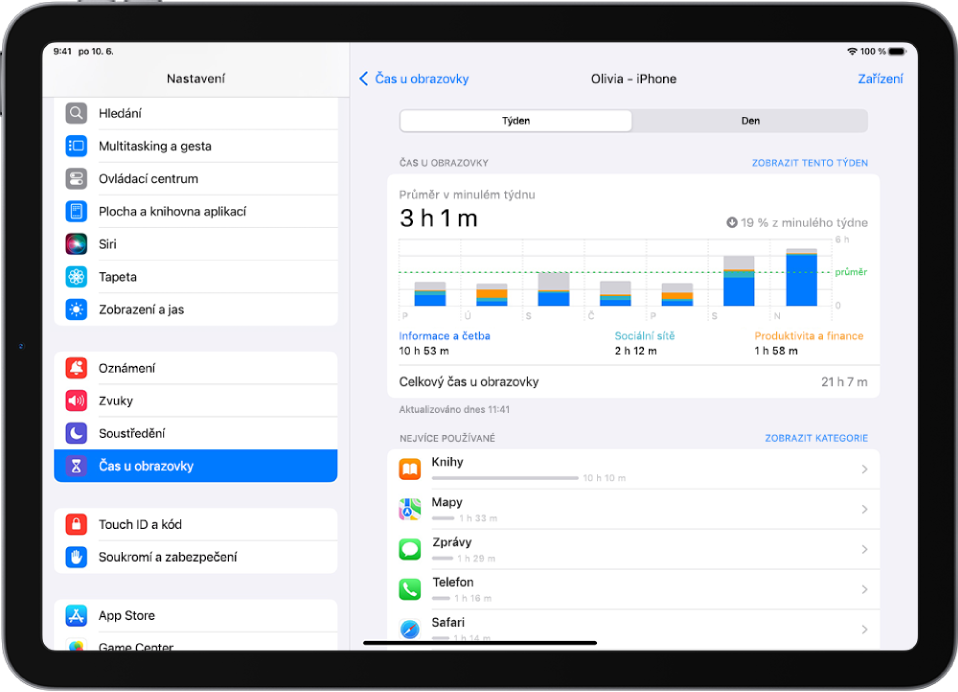The height and width of the screenshot is (692, 958).
Task: Select the Sunday (N) usage bar
Action: (x=801, y=277)
